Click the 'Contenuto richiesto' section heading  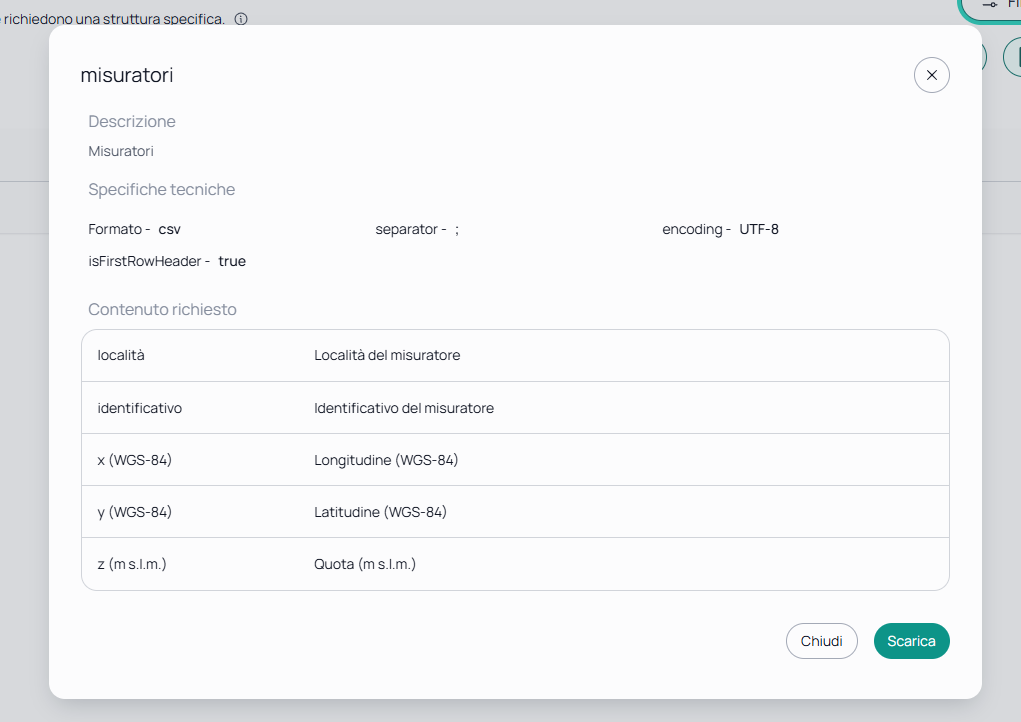pos(162,309)
